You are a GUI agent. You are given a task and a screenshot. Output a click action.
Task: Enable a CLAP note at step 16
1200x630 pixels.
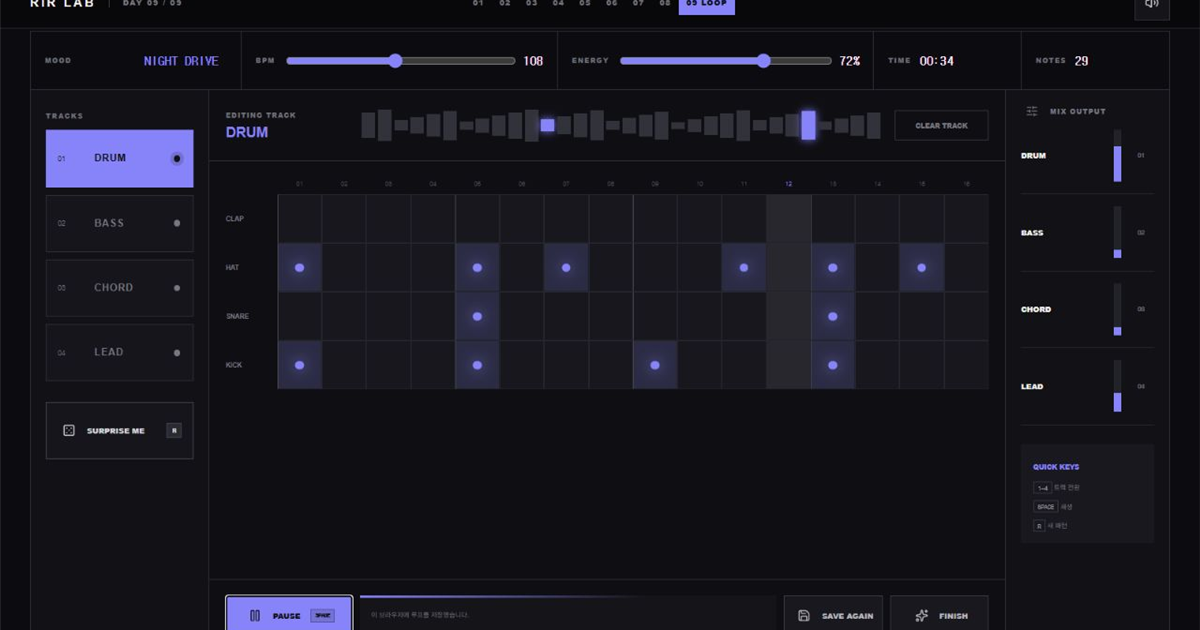(x=966, y=219)
